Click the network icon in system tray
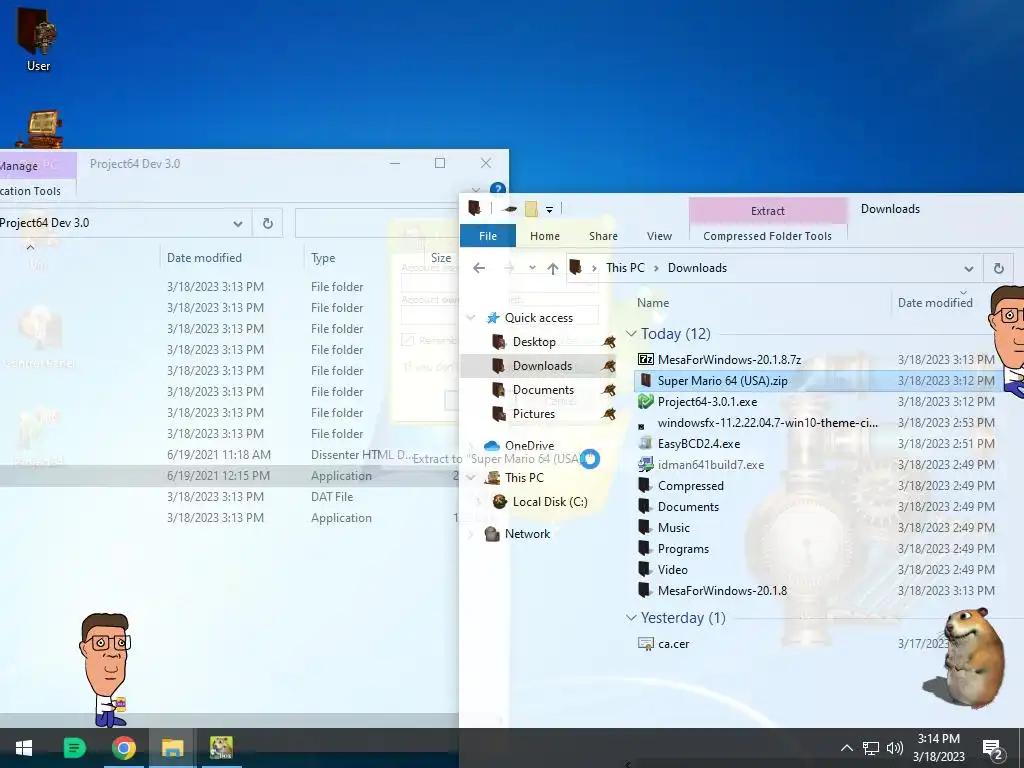The image size is (1024, 768). click(x=871, y=748)
